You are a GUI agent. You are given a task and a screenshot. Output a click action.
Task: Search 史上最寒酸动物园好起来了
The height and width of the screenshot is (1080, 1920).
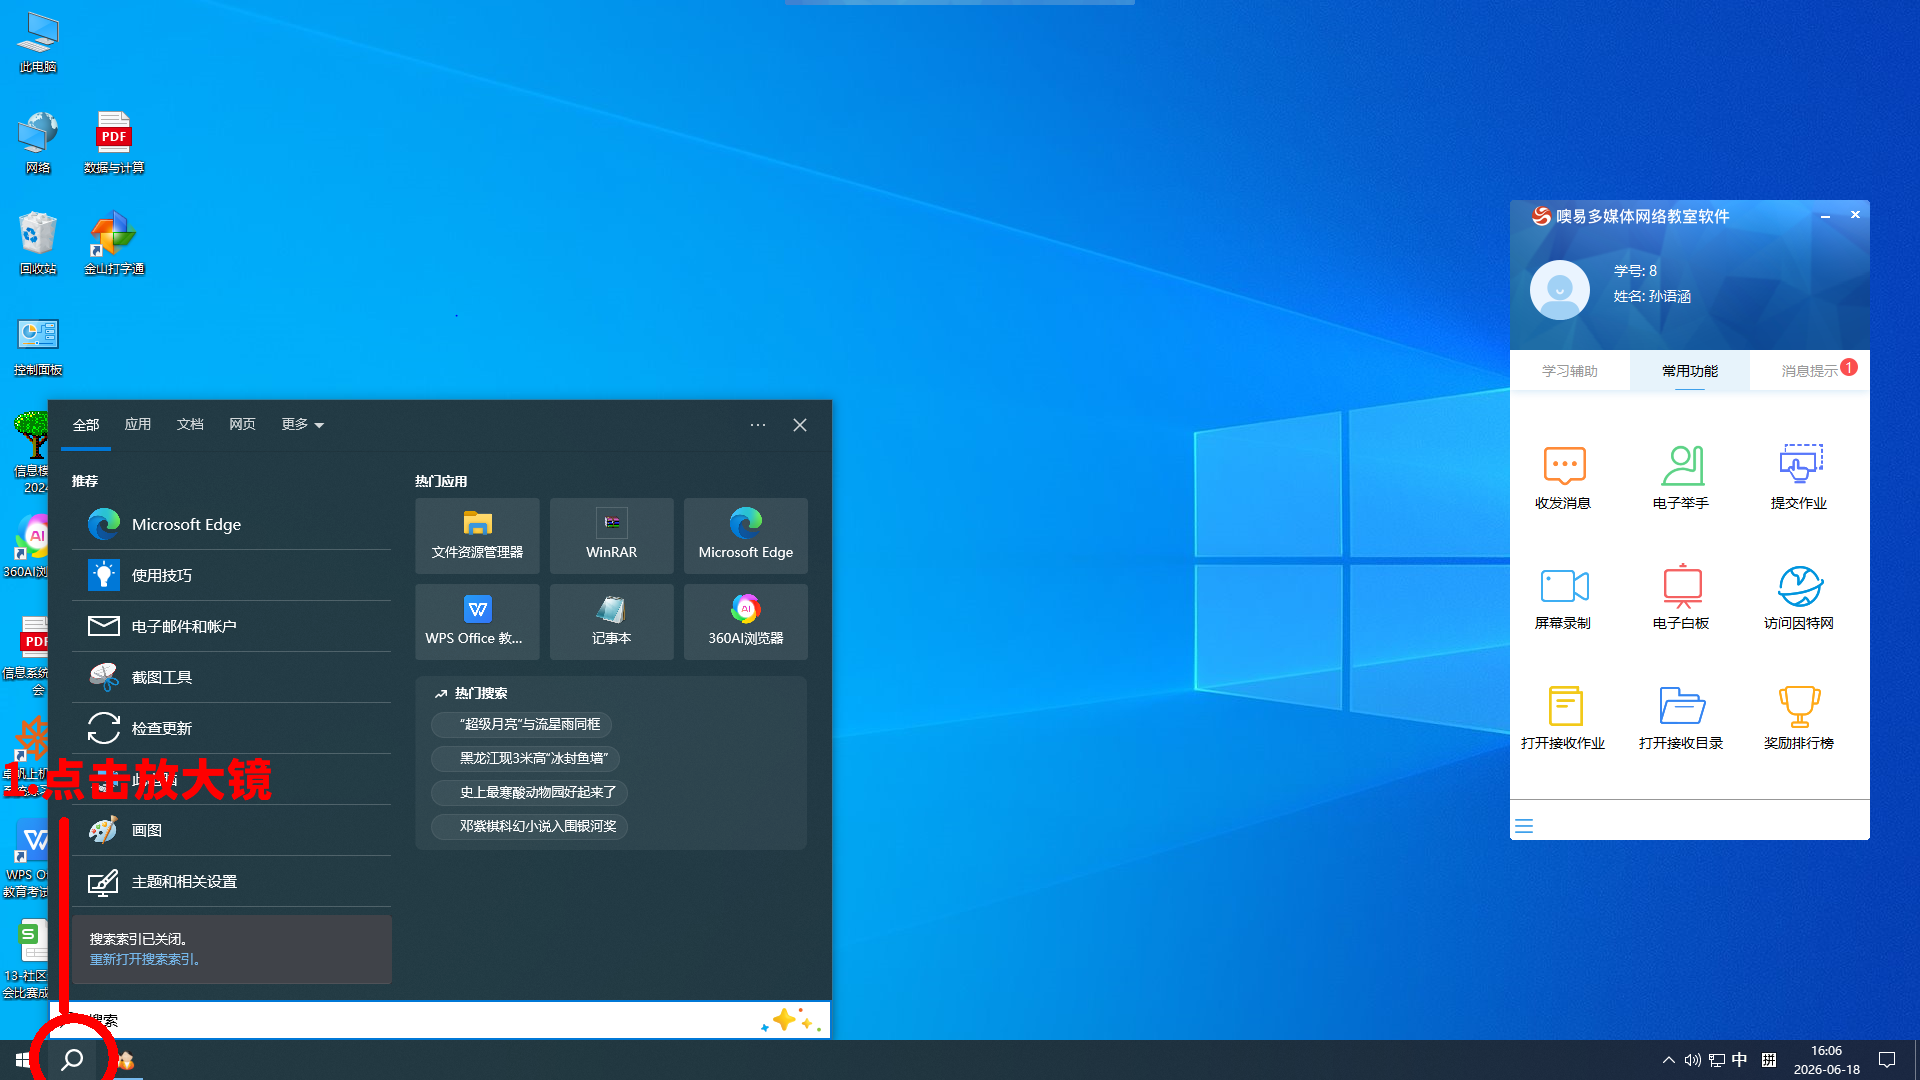coord(529,792)
